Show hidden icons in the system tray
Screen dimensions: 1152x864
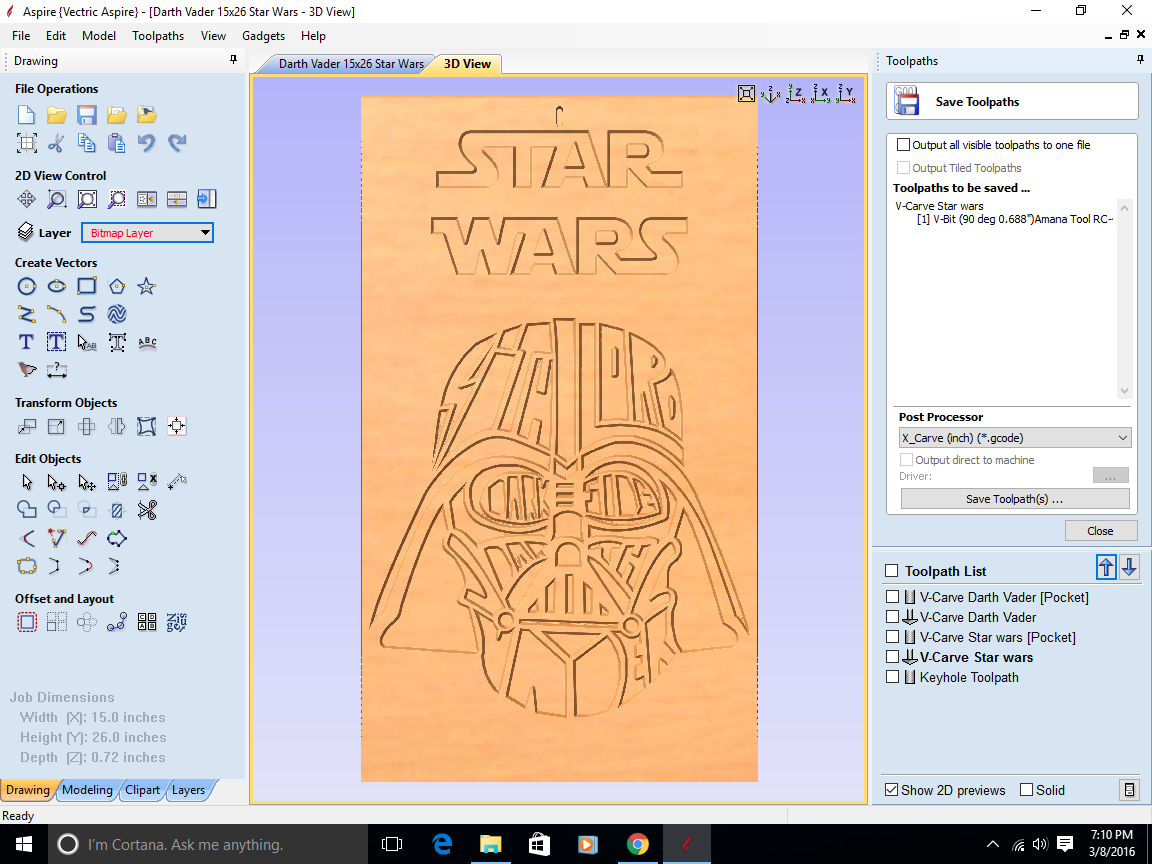[x=993, y=843]
